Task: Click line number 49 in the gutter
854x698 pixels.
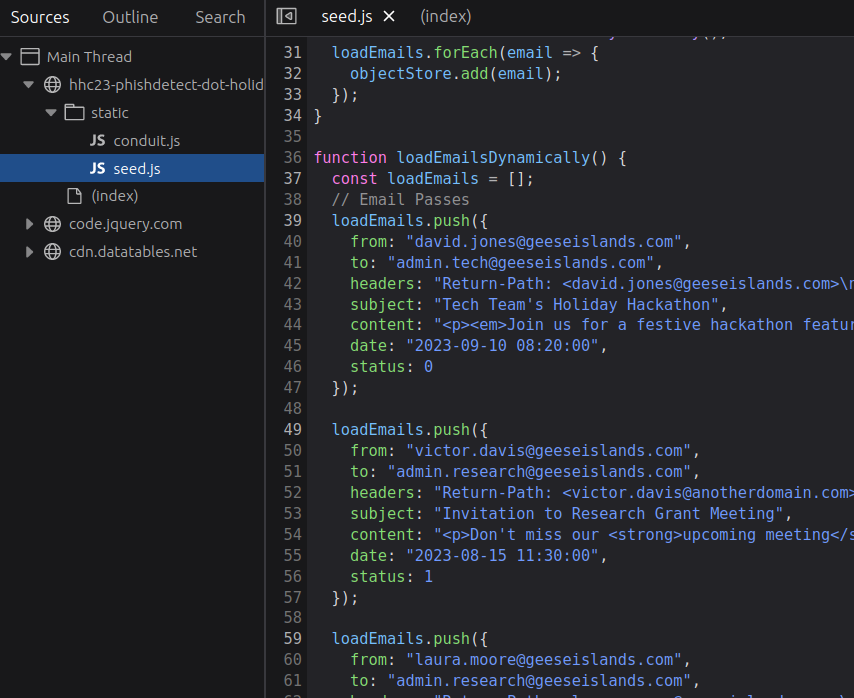Action: (x=292, y=430)
